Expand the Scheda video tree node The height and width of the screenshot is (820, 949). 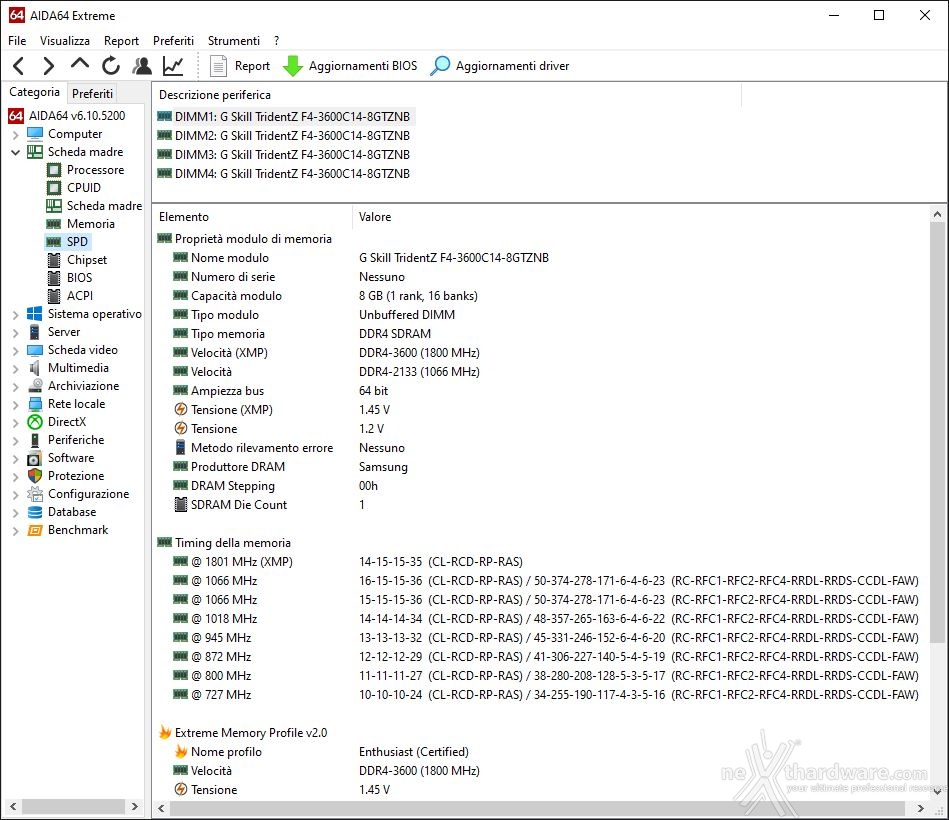pos(16,350)
